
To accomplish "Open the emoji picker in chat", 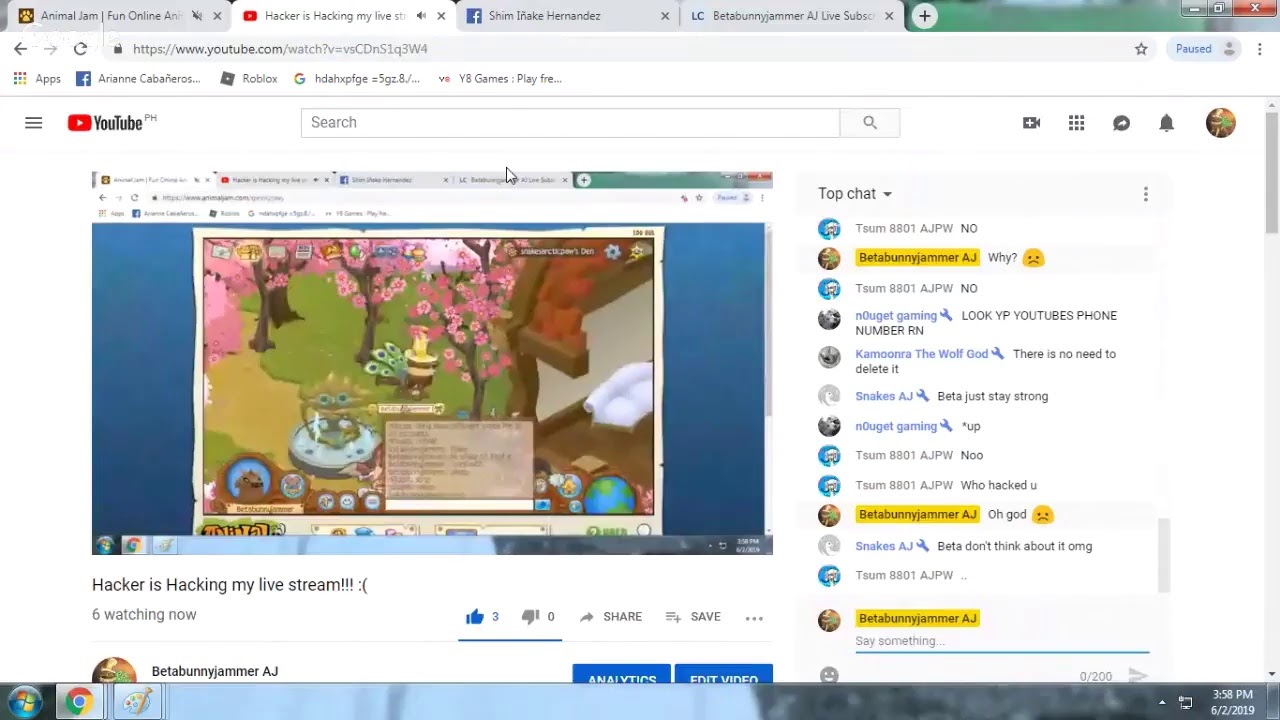I will pyautogui.click(x=829, y=676).
